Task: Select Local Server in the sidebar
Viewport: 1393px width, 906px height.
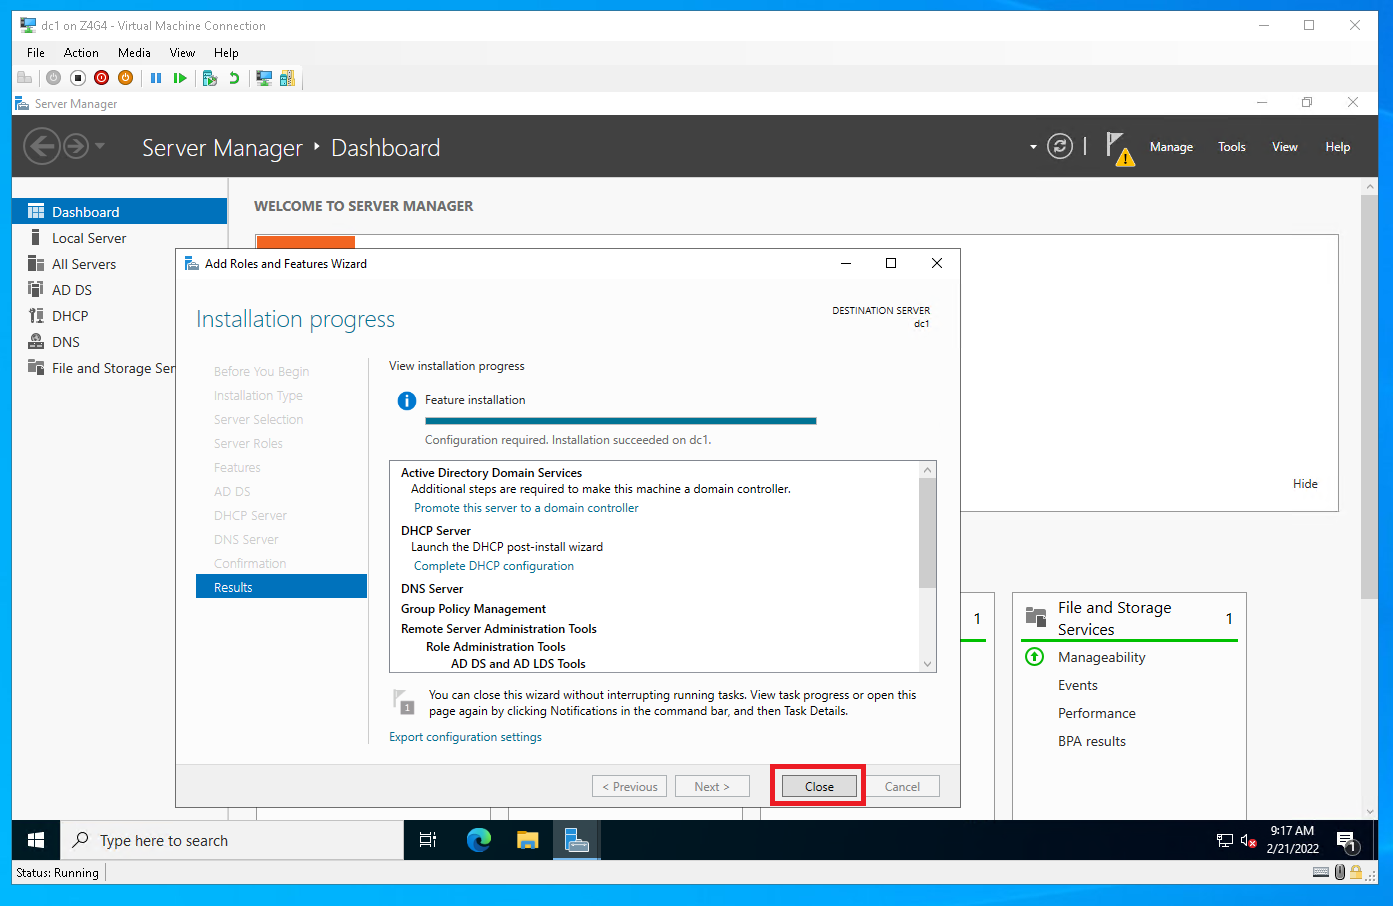Action: [120, 238]
